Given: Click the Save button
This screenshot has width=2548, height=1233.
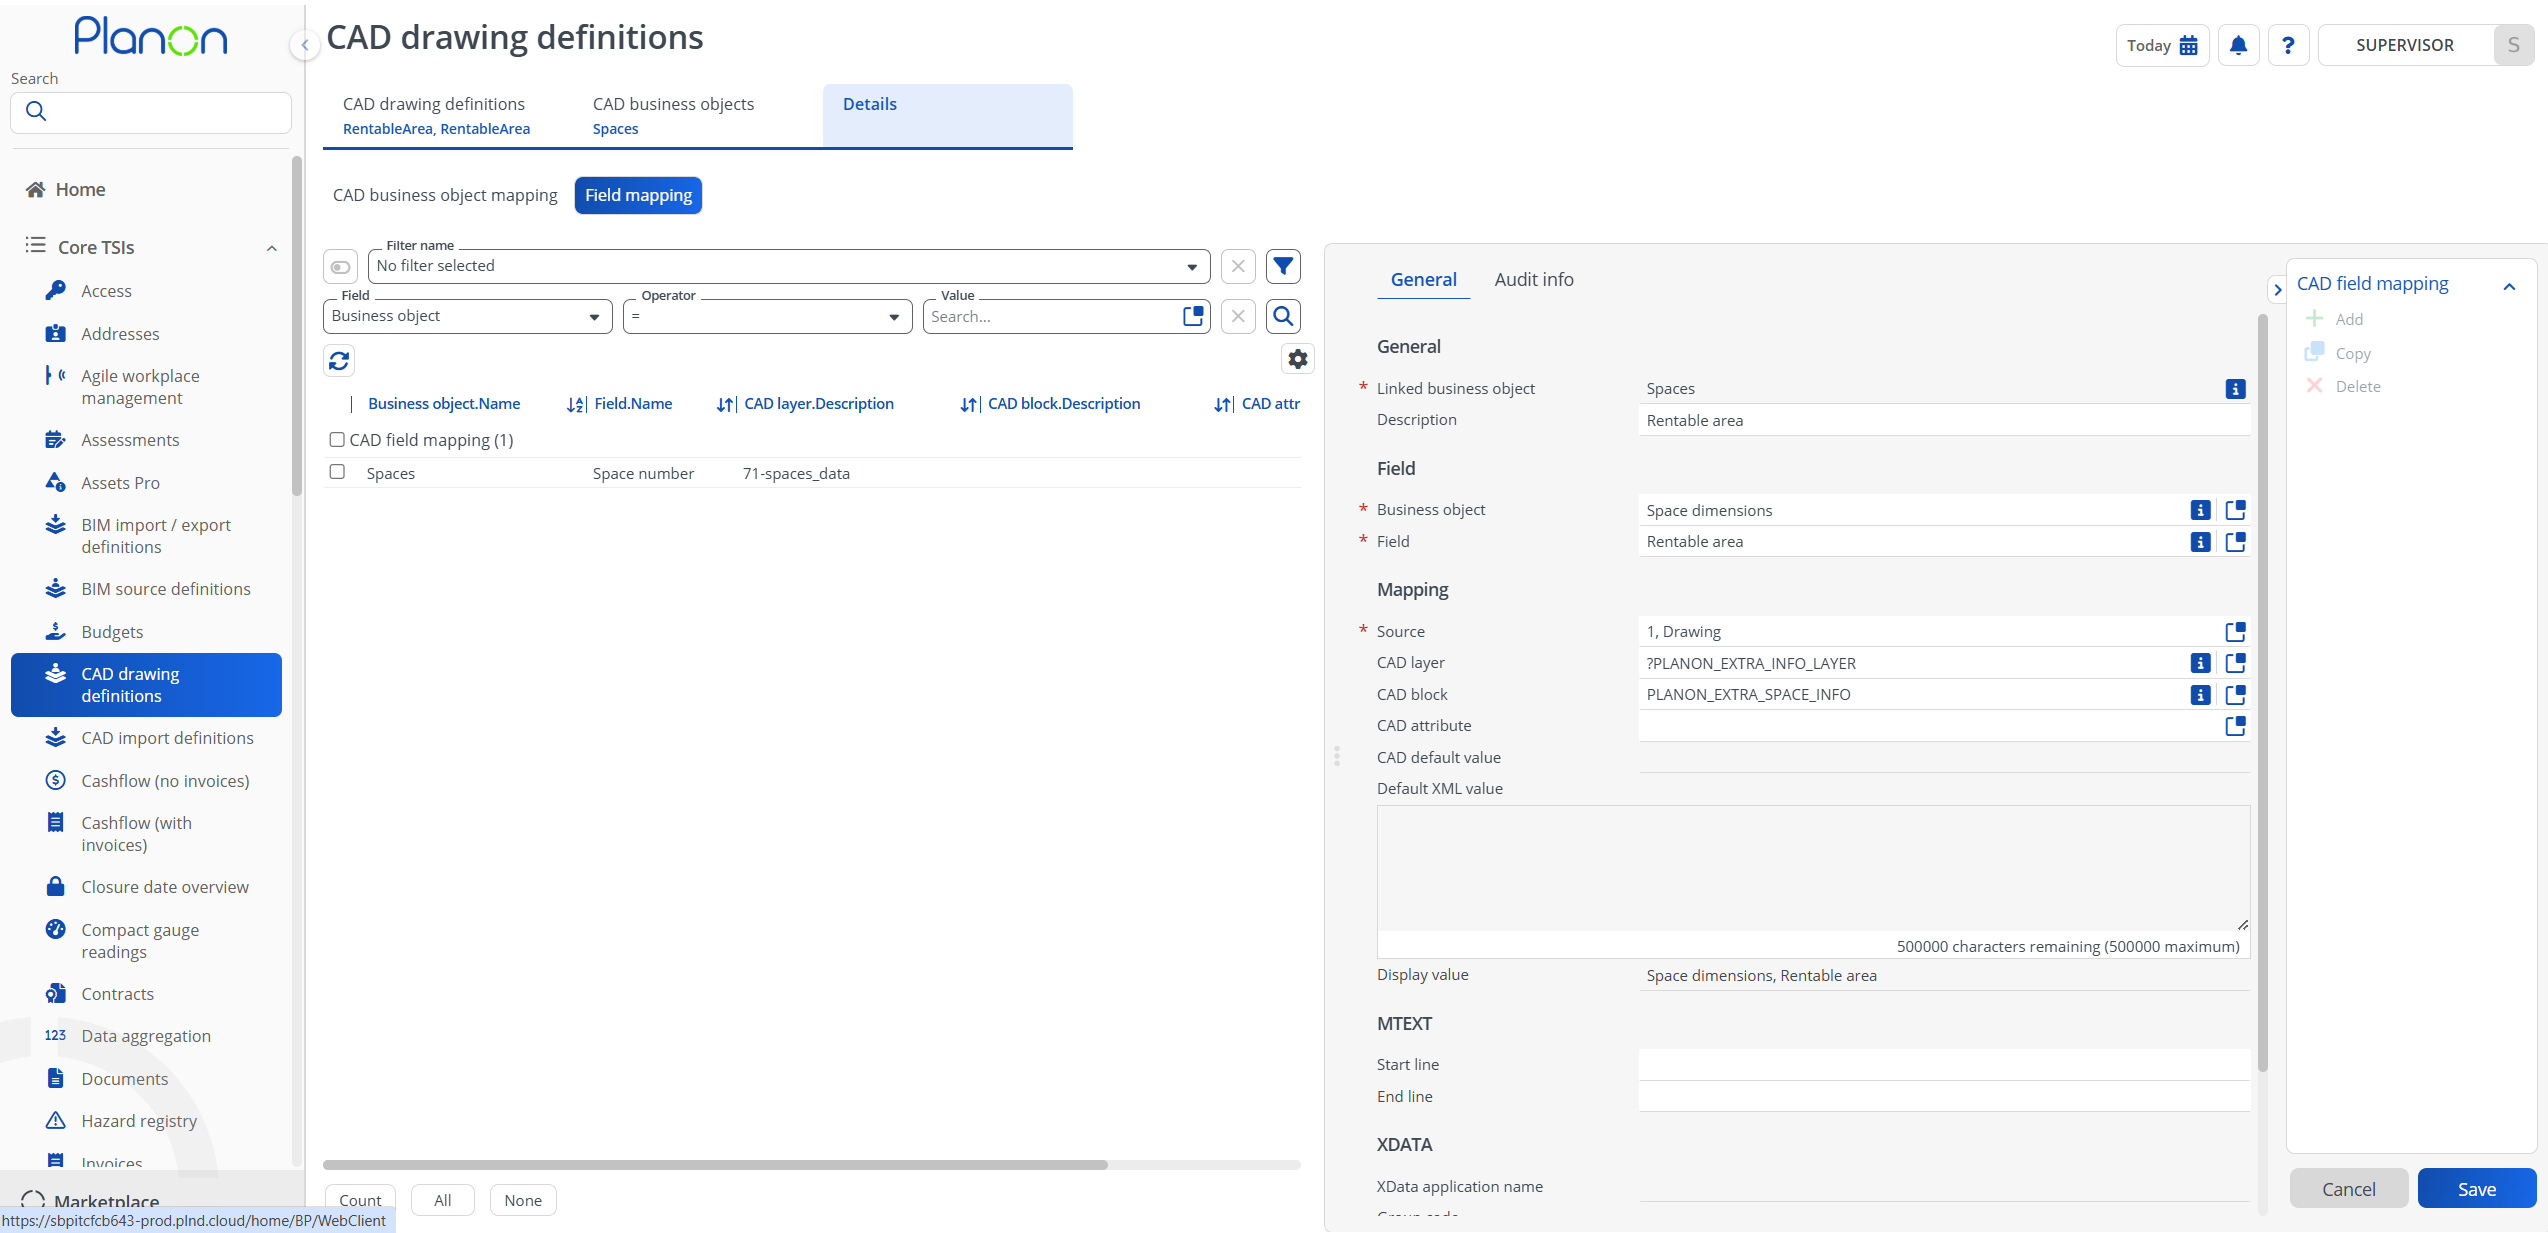Looking at the screenshot, I should [2476, 1188].
